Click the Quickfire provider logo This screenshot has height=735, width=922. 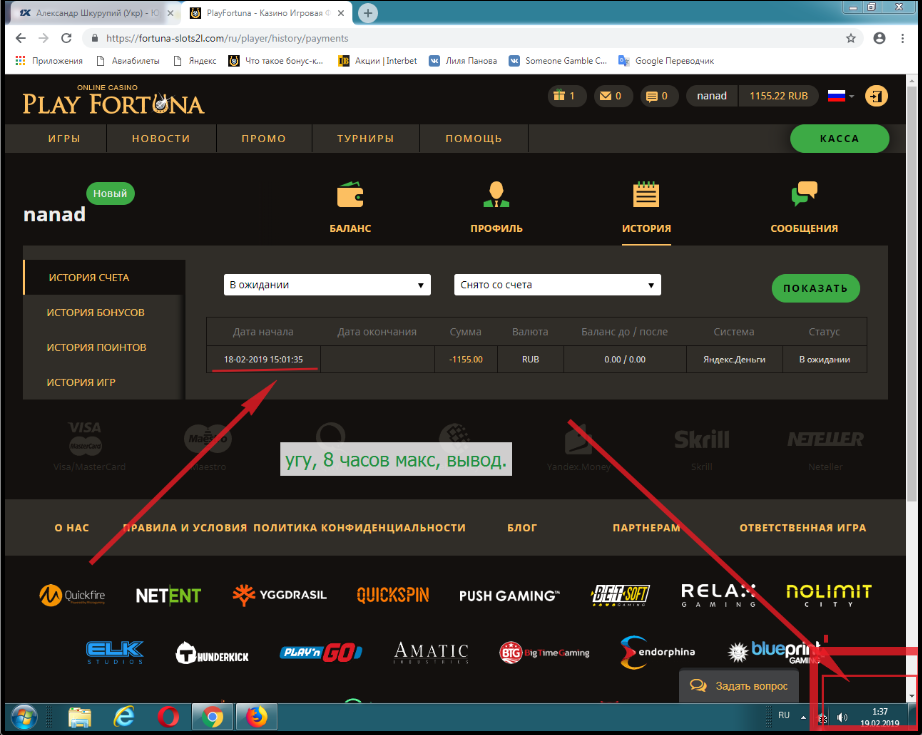pos(72,595)
